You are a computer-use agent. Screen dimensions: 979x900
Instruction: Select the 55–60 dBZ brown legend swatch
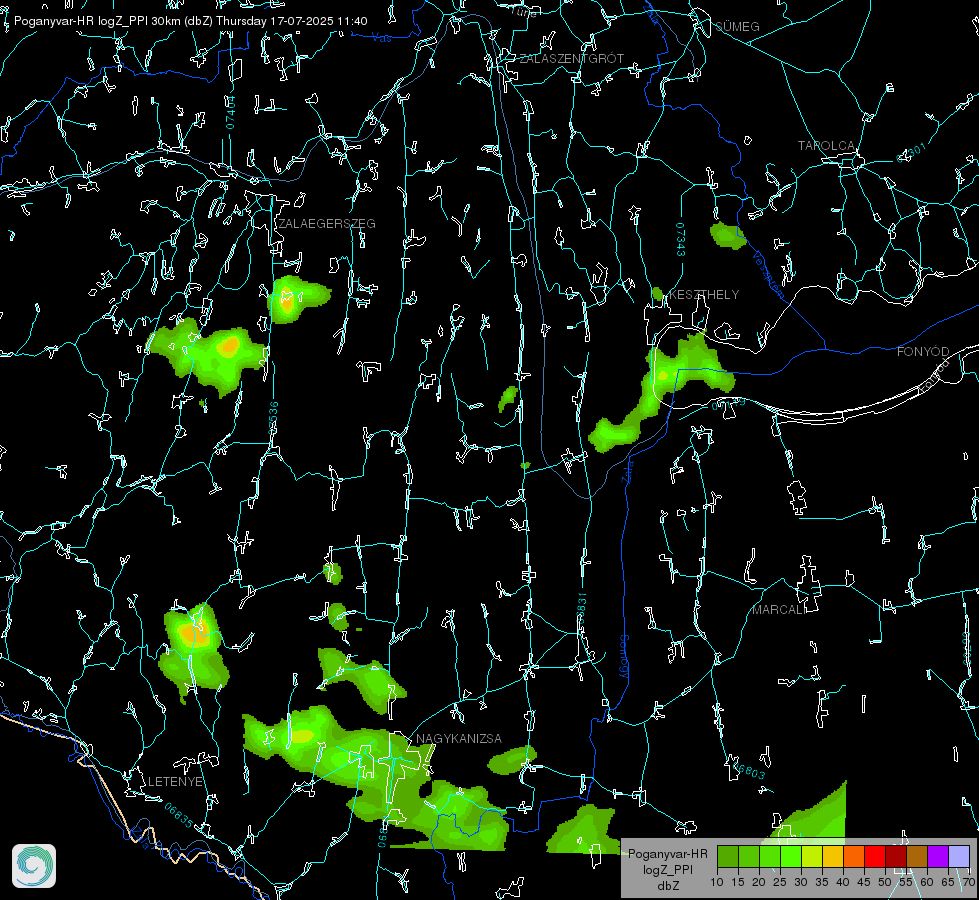click(x=917, y=856)
